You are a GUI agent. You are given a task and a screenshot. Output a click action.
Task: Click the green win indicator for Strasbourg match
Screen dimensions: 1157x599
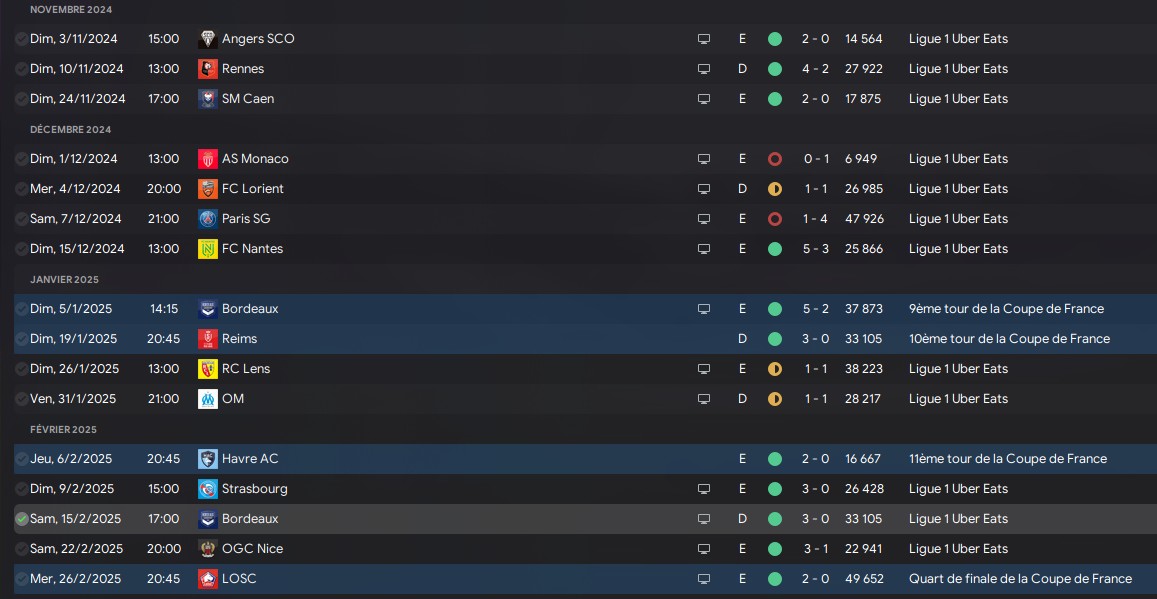click(775, 489)
